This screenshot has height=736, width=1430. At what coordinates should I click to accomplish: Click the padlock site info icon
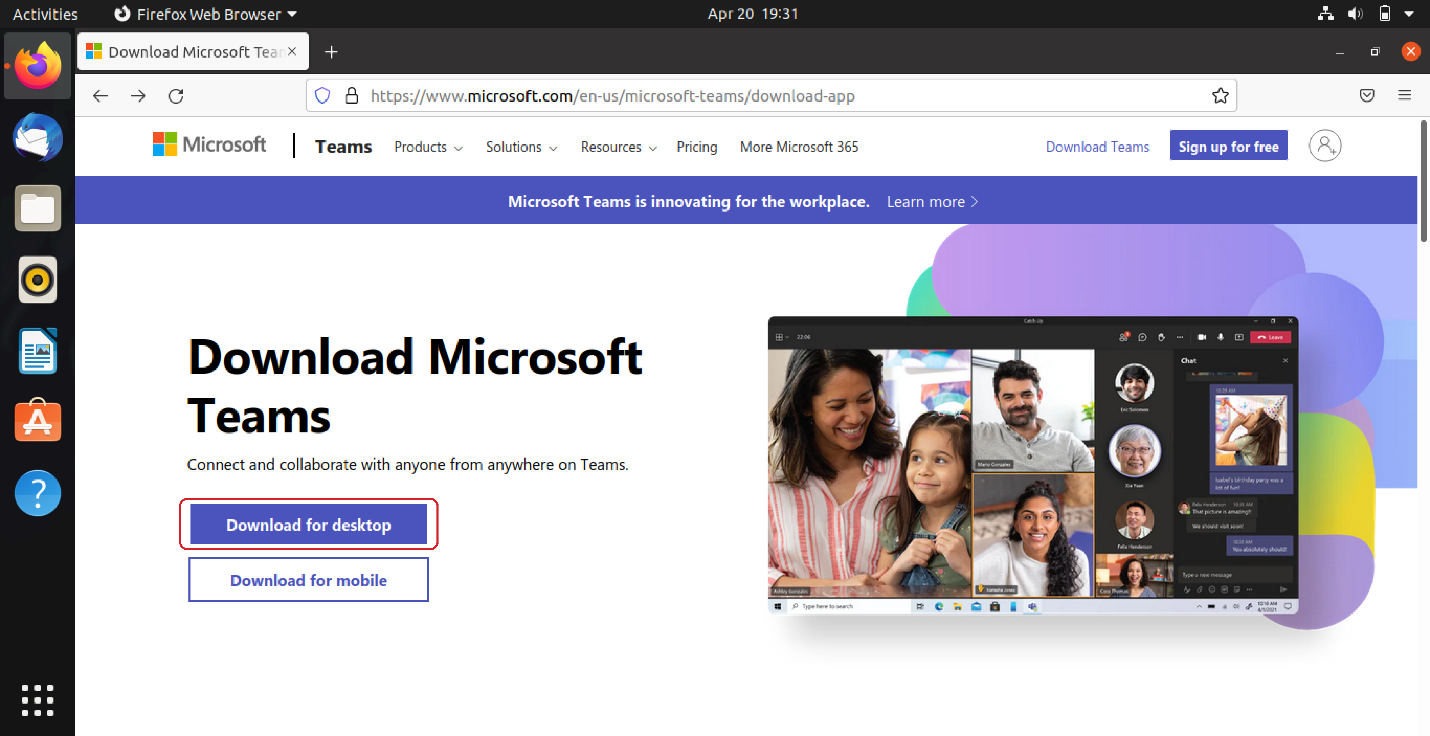[x=351, y=96]
